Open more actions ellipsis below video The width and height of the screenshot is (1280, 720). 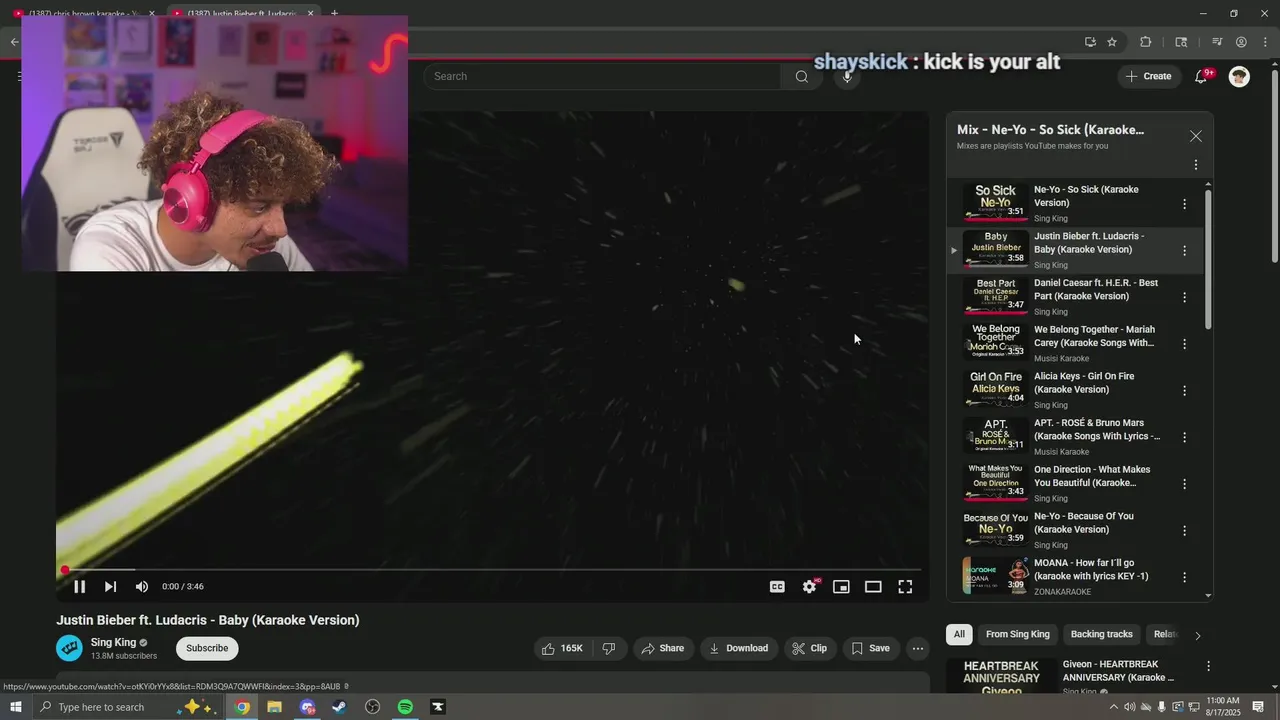(x=918, y=648)
